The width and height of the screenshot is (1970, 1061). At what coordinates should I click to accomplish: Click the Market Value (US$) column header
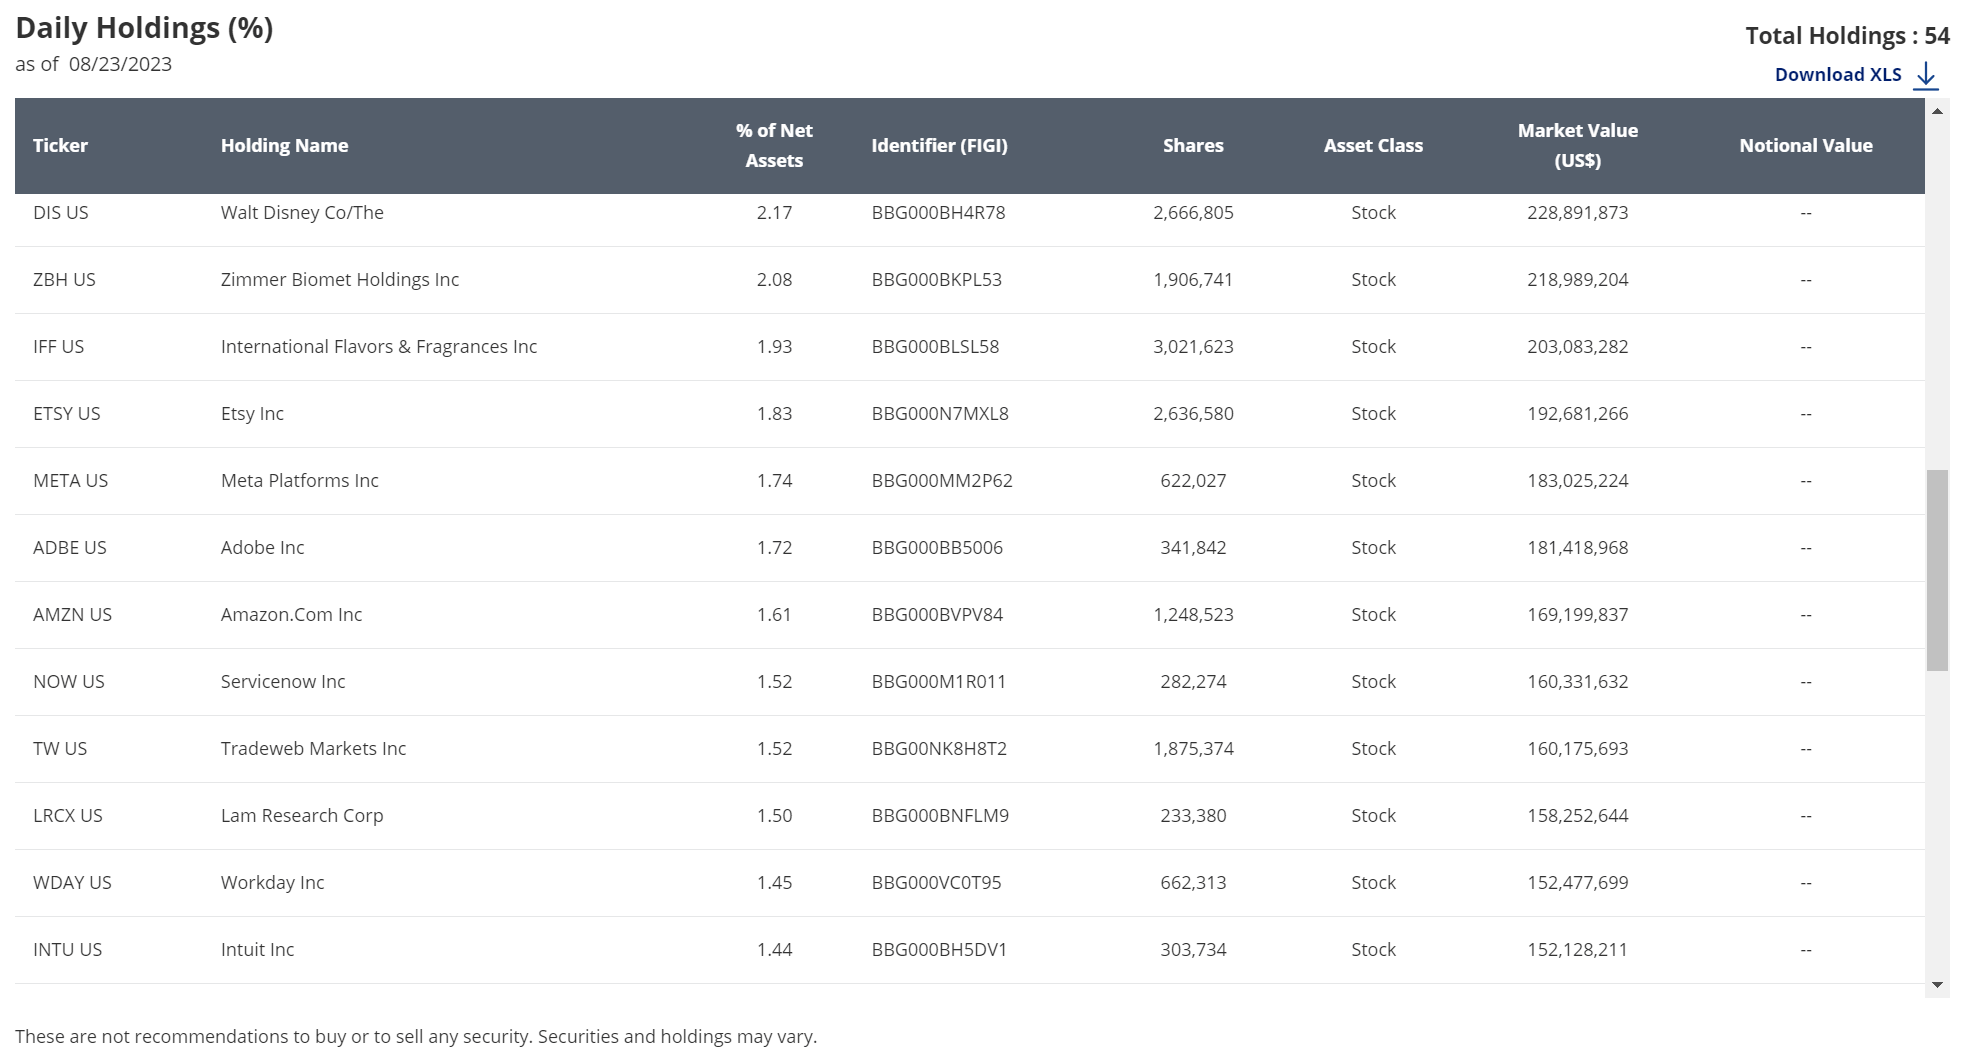click(1577, 146)
